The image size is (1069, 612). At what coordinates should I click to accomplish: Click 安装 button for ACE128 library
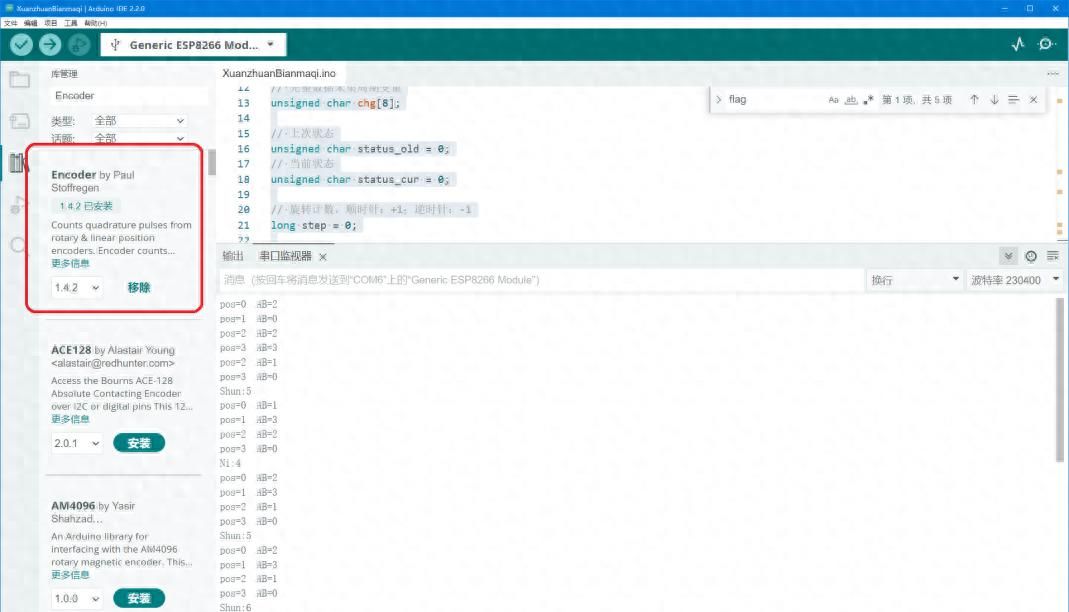click(139, 443)
